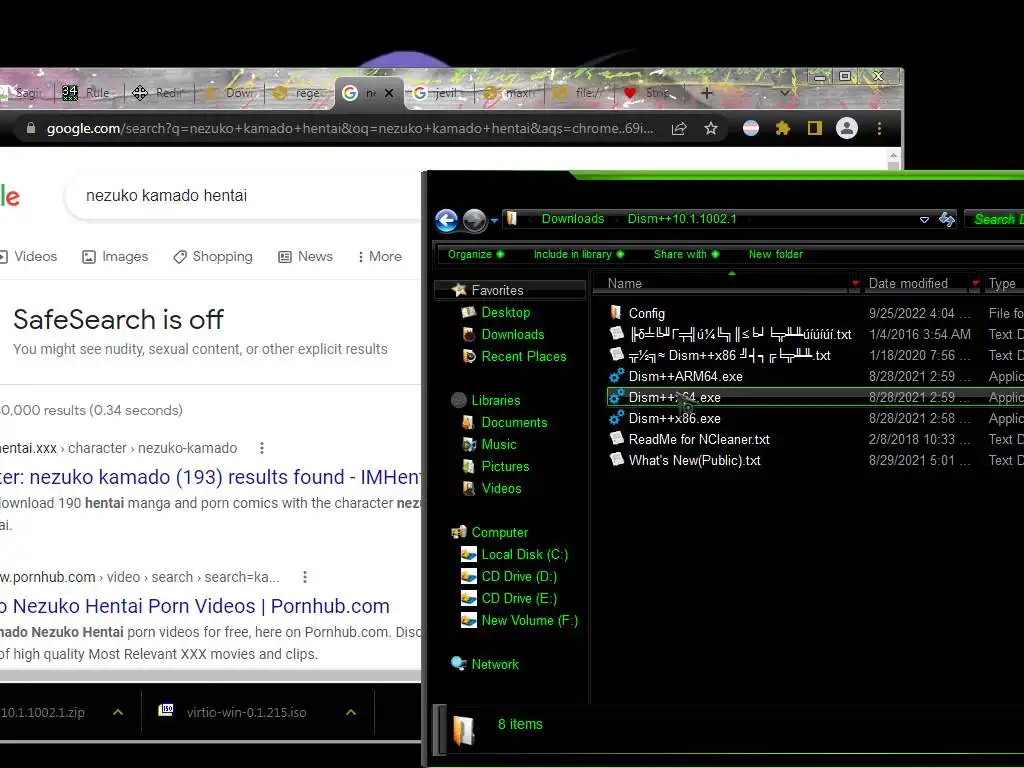Switch to the Redir browser tab

tap(160, 93)
